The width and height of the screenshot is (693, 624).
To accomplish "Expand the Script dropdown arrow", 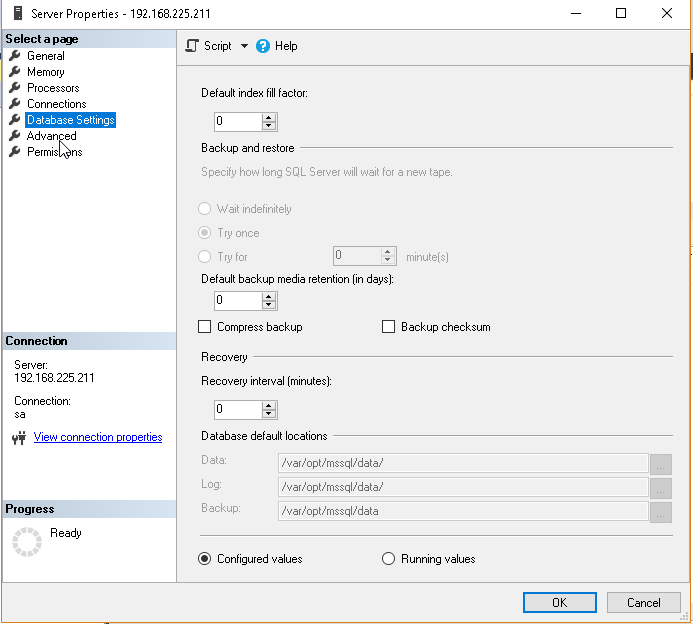I will click(x=244, y=46).
